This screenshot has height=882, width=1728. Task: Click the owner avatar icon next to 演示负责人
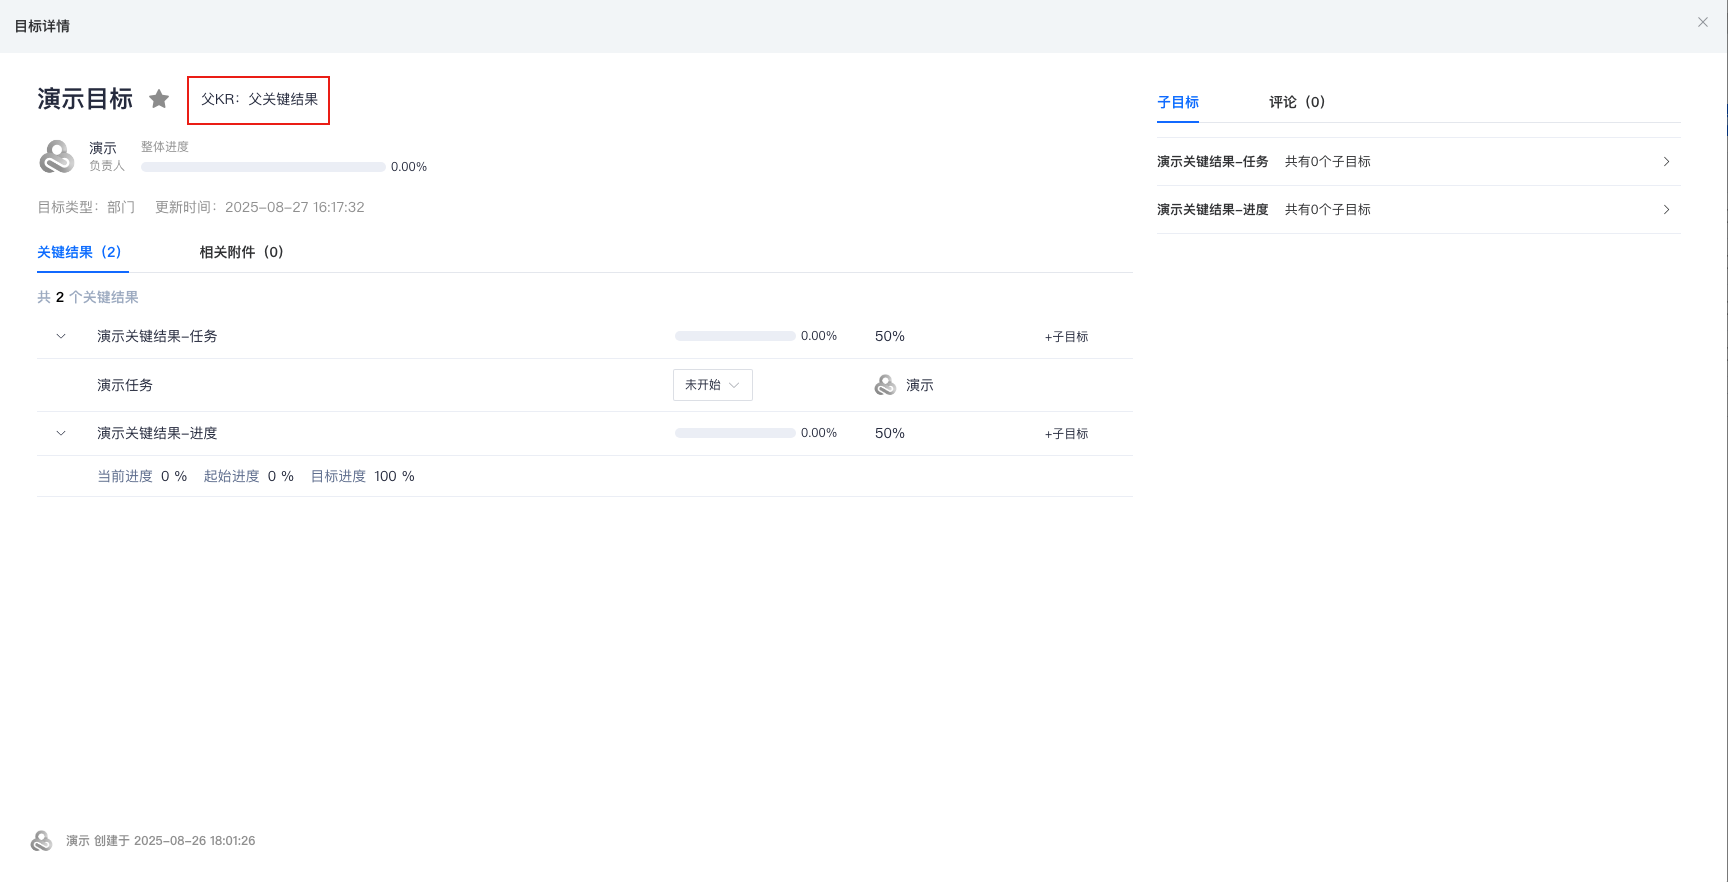(x=57, y=157)
